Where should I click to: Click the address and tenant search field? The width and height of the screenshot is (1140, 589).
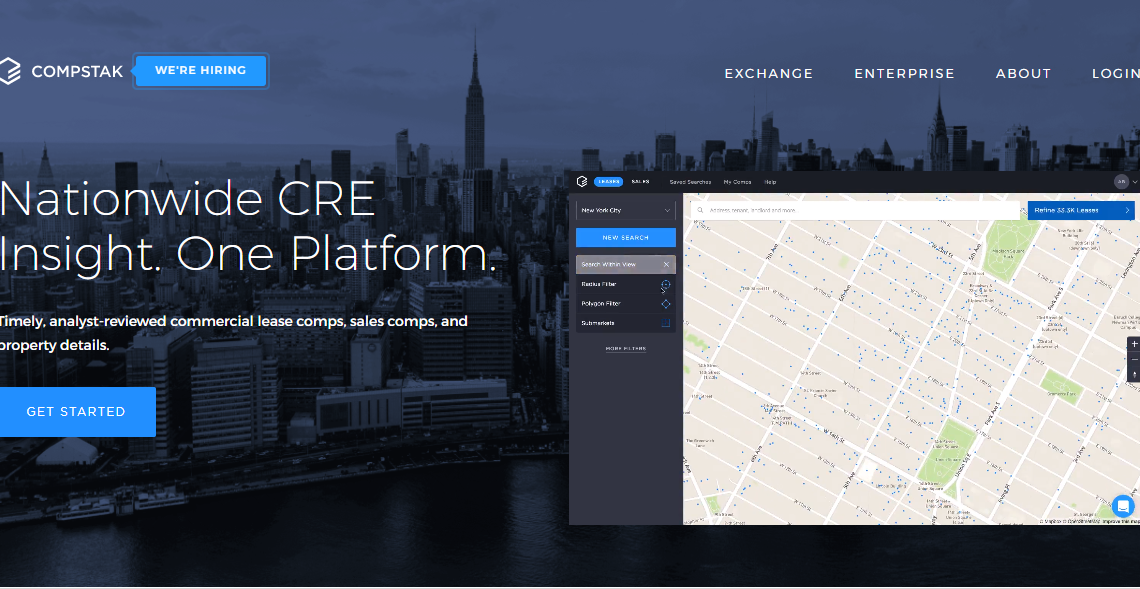pos(855,210)
